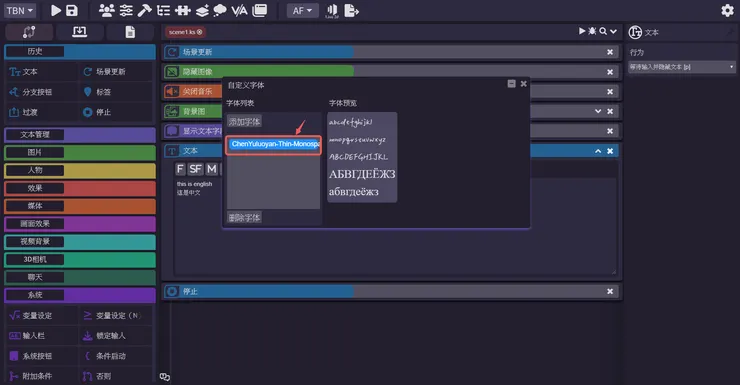740x385 pixels.
Task: Minimize the 自定义字体 dialog
Action: tap(512, 84)
